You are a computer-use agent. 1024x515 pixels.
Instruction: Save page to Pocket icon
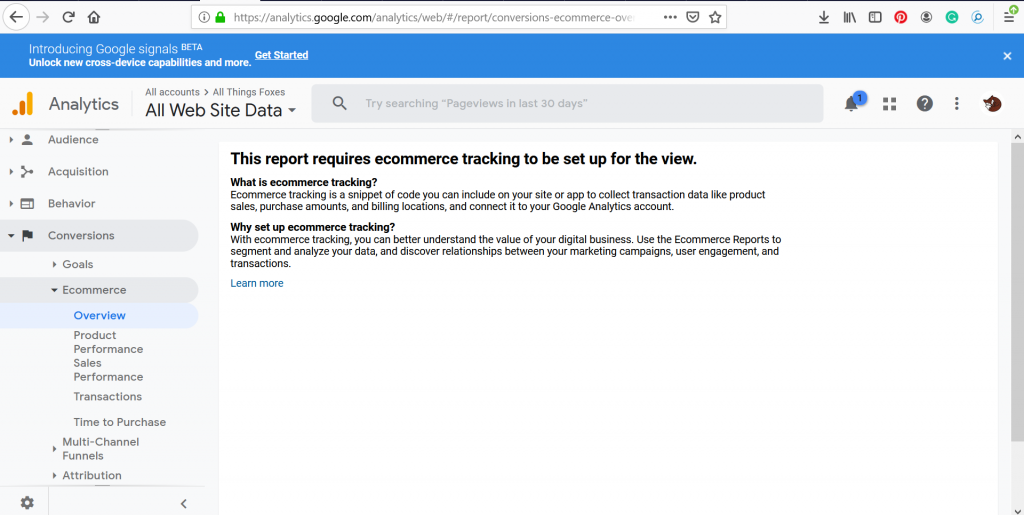[693, 18]
